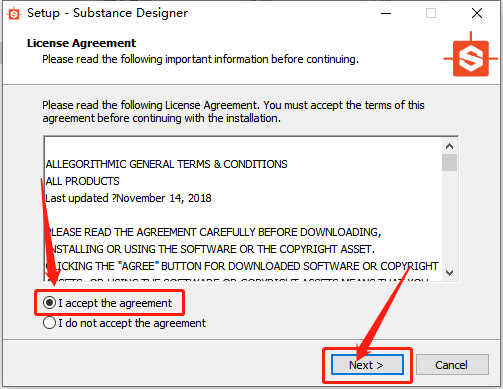Choose 'I do not accept the agreement'
Viewport: 503px width, 389px height.
[x=124, y=323]
